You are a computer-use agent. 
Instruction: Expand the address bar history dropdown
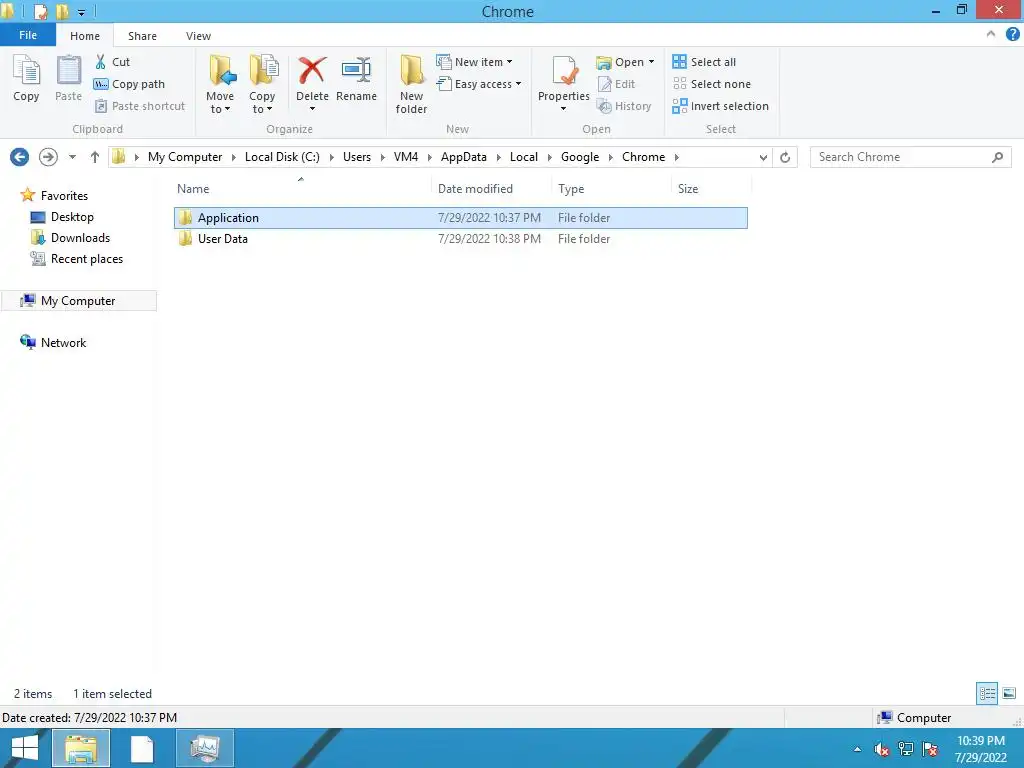[x=763, y=157]
